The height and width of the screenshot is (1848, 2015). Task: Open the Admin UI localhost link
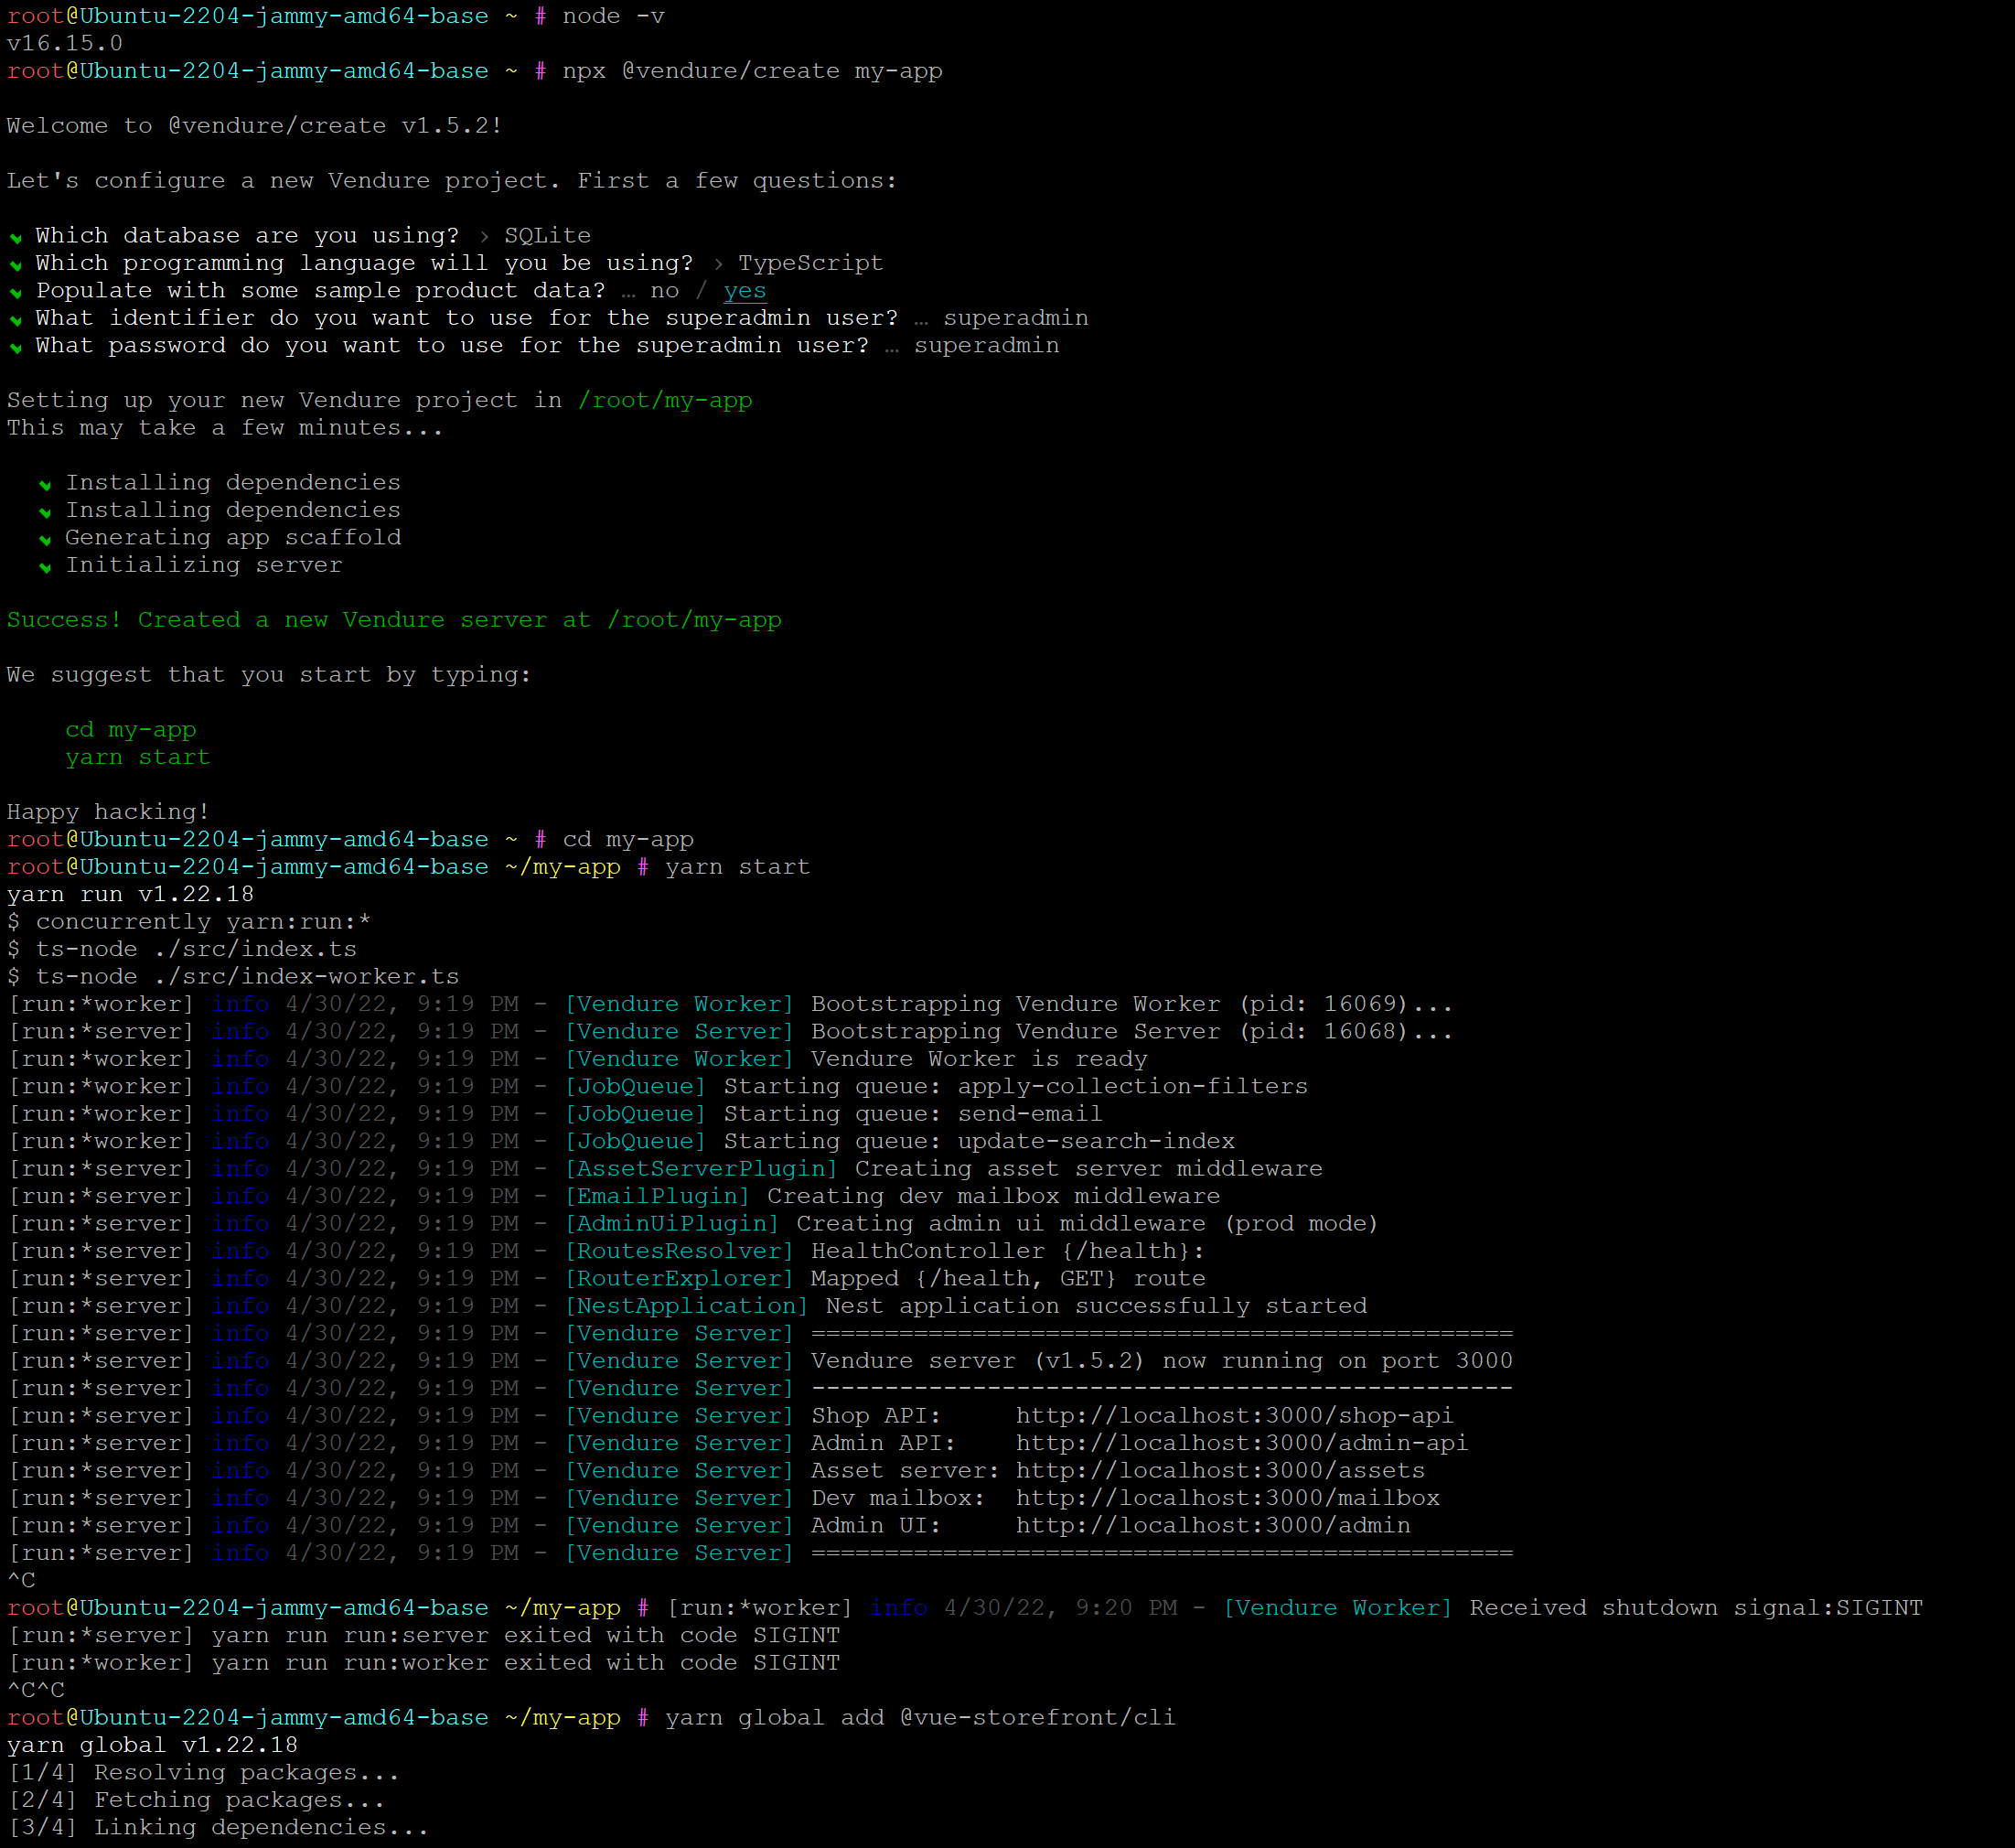[1211, 1525]
